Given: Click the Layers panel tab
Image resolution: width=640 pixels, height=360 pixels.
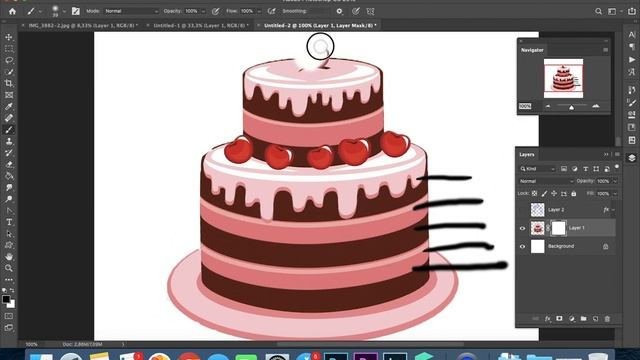Looking at the screenshot, I should point(527,155).
